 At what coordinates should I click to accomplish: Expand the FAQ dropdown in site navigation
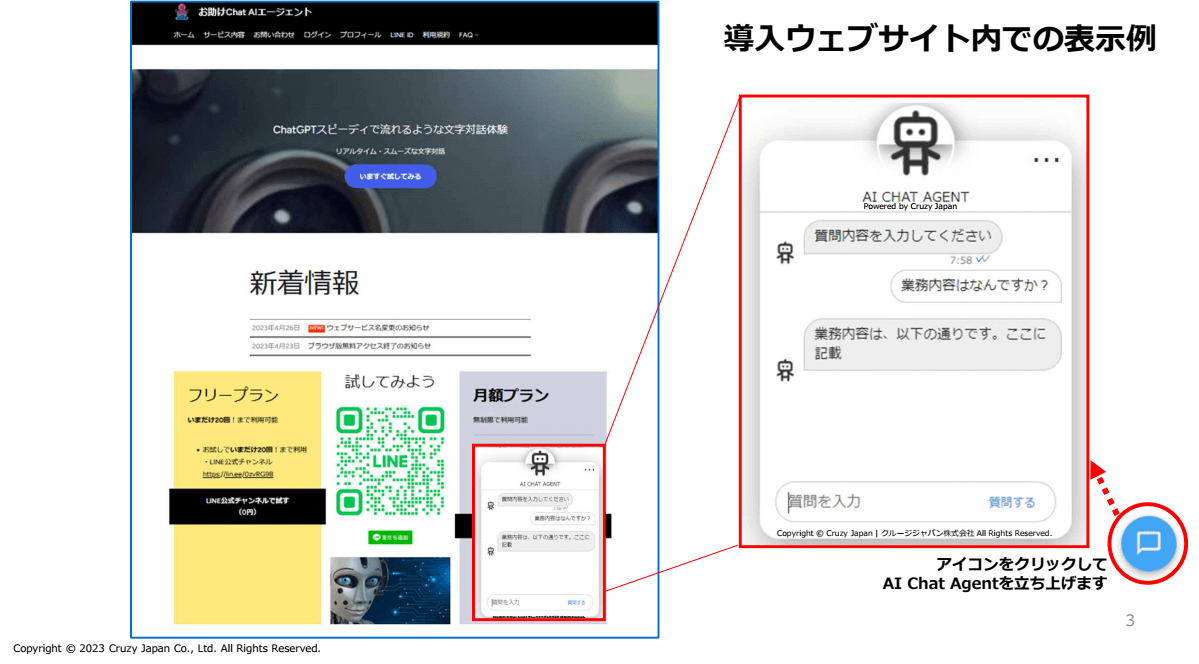pyautogui.click(x=468, y=35)
